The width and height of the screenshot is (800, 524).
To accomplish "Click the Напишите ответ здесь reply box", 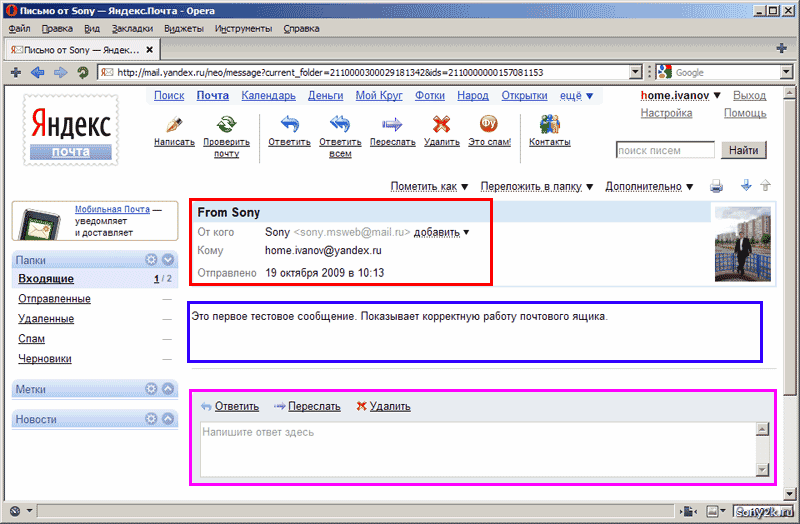I will [480, 449].
